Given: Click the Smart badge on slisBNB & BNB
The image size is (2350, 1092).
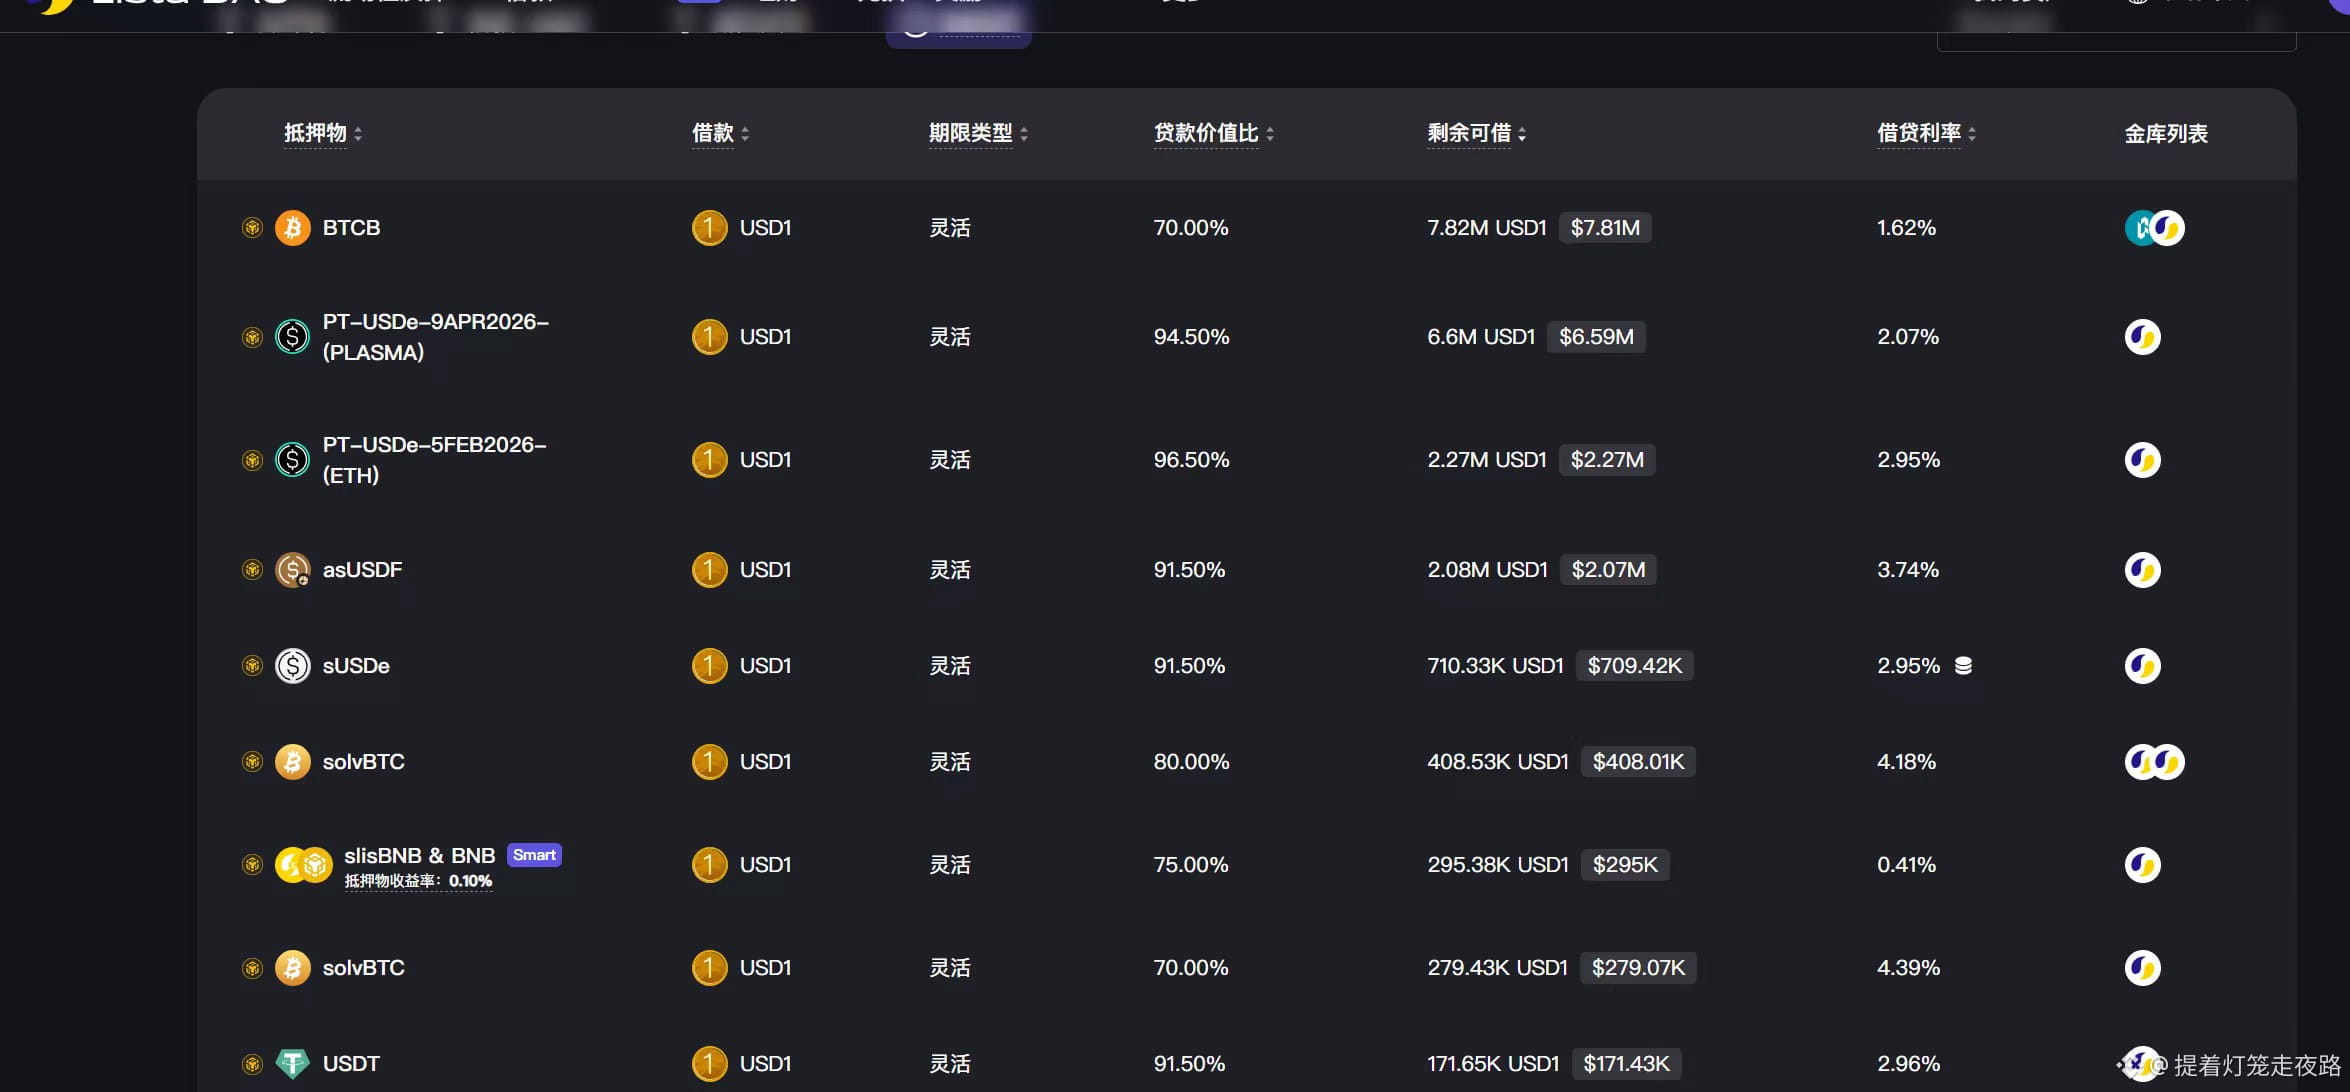Looking at the screenshot, I should 534,855.
